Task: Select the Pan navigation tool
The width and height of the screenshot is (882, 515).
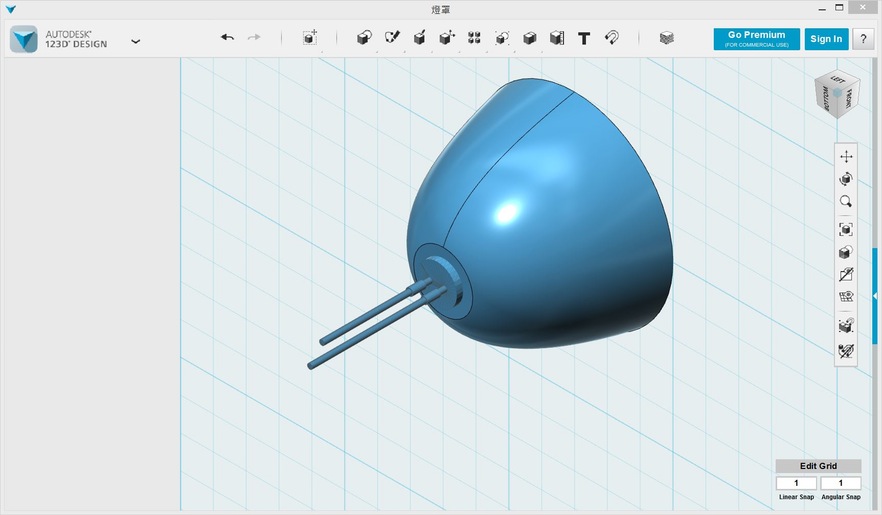Action: pos(845,156)
